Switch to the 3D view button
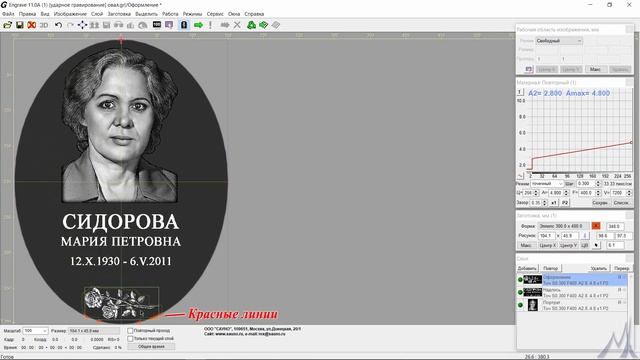The height and width of the screenshot is (360, 640). point(44,25)
